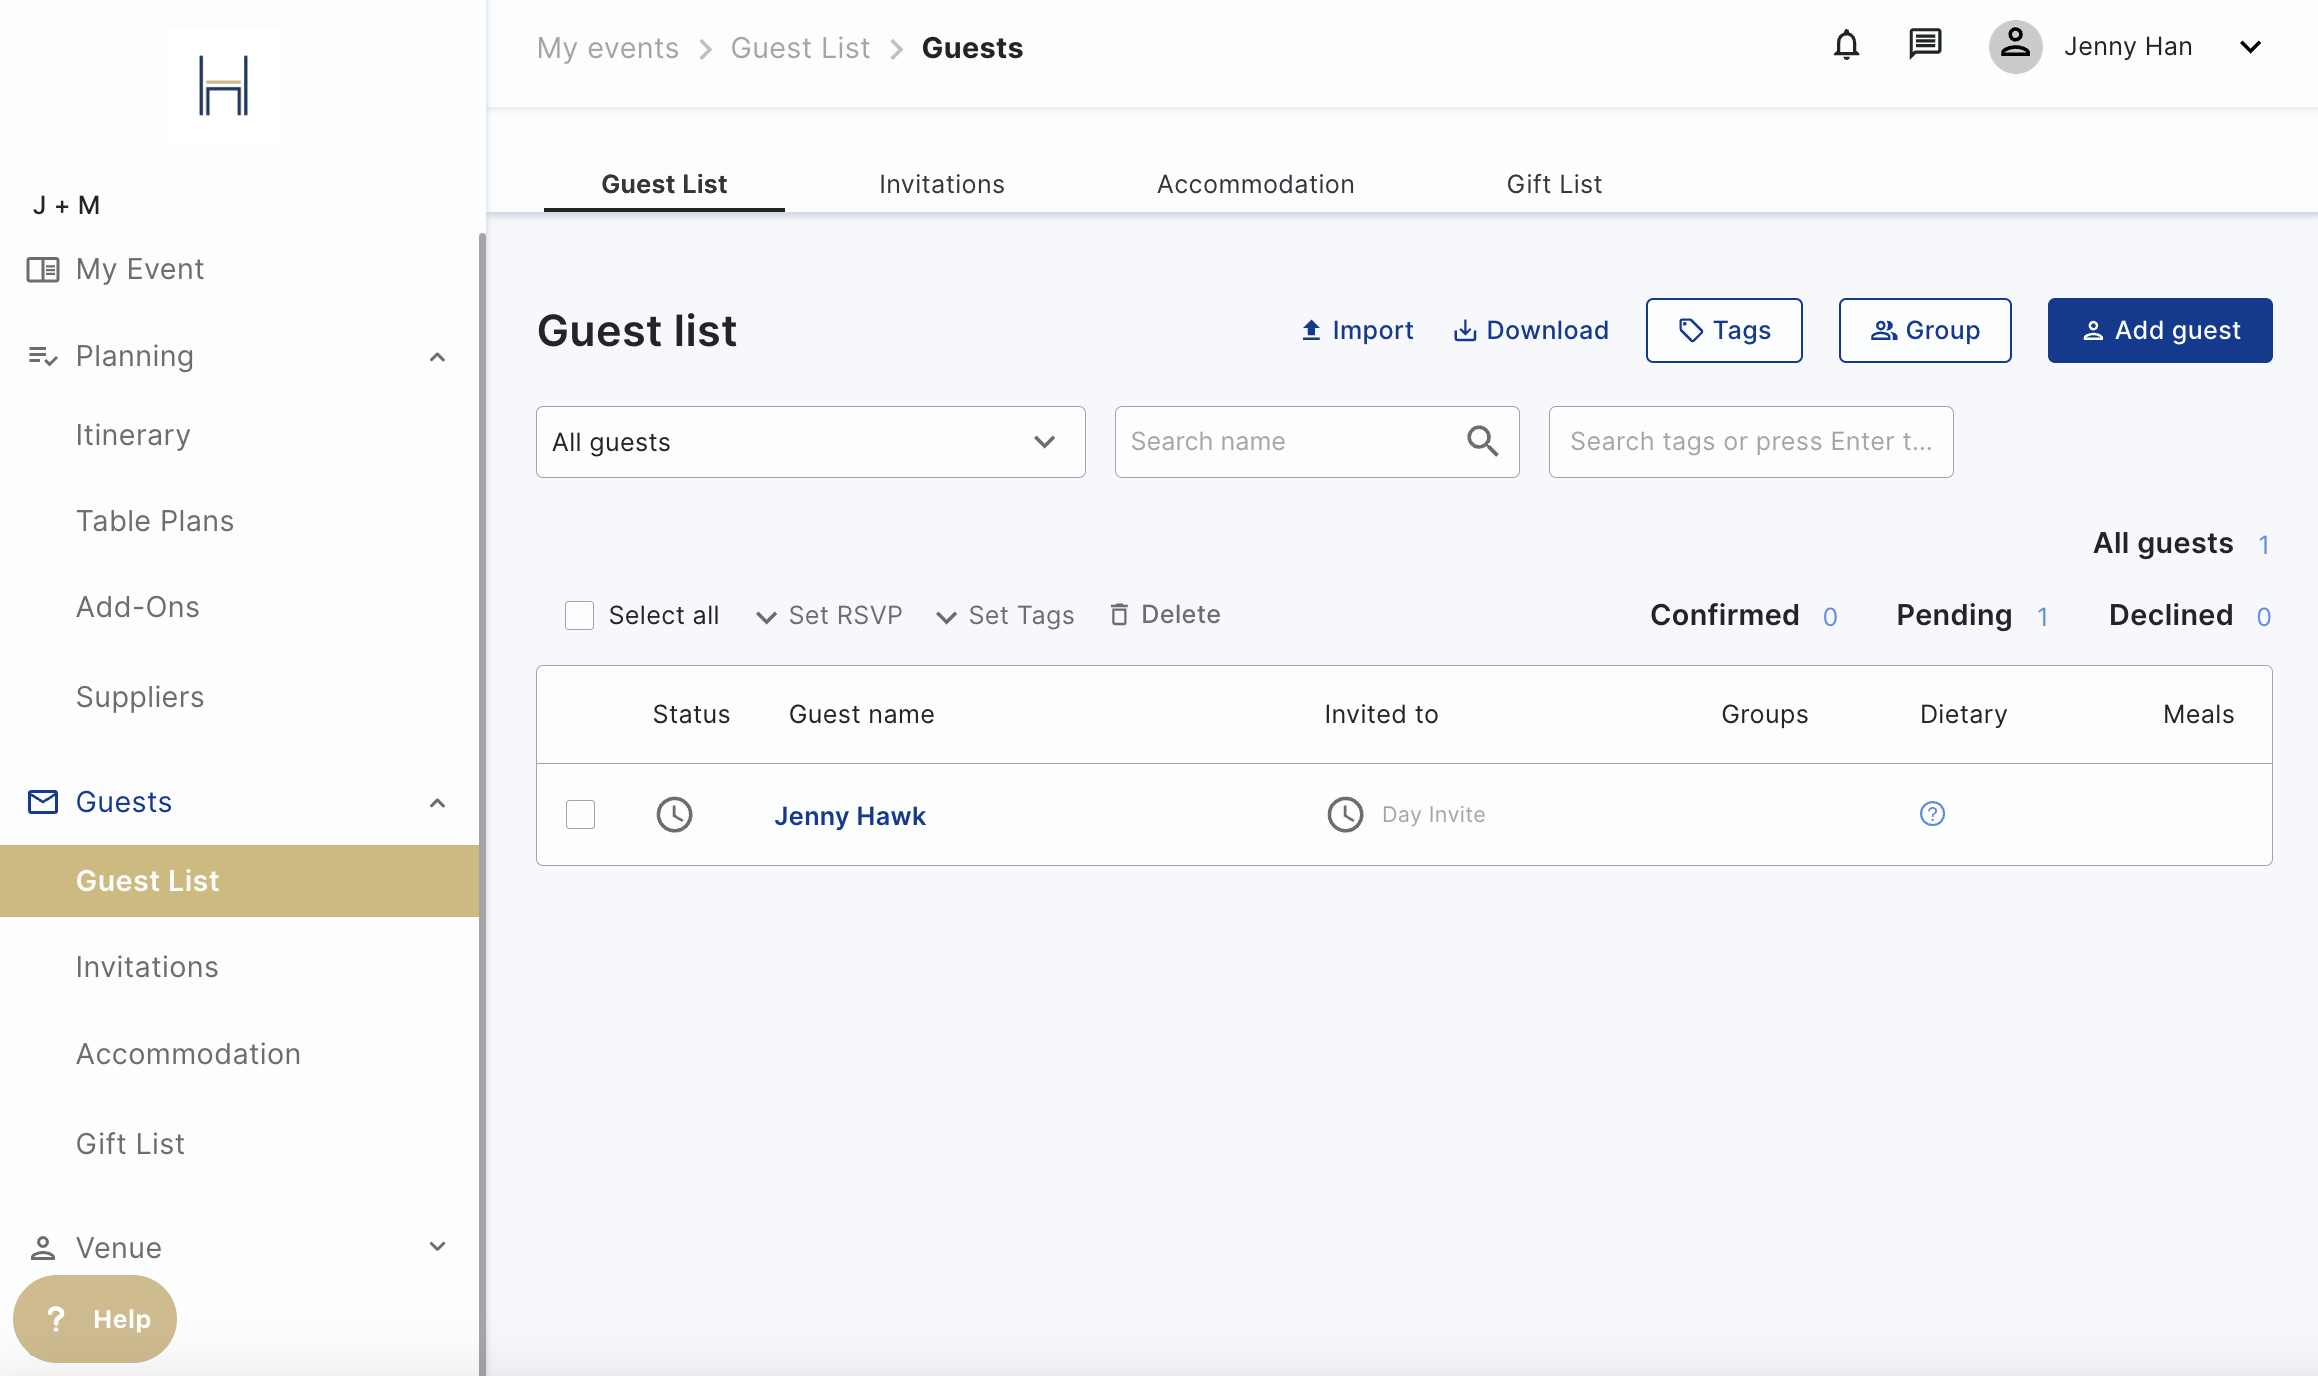This screenshot has width=2318, height=1376.
Task: Click the H logo in sidebar
Action: pyautogui.click(x=223, y=86)
